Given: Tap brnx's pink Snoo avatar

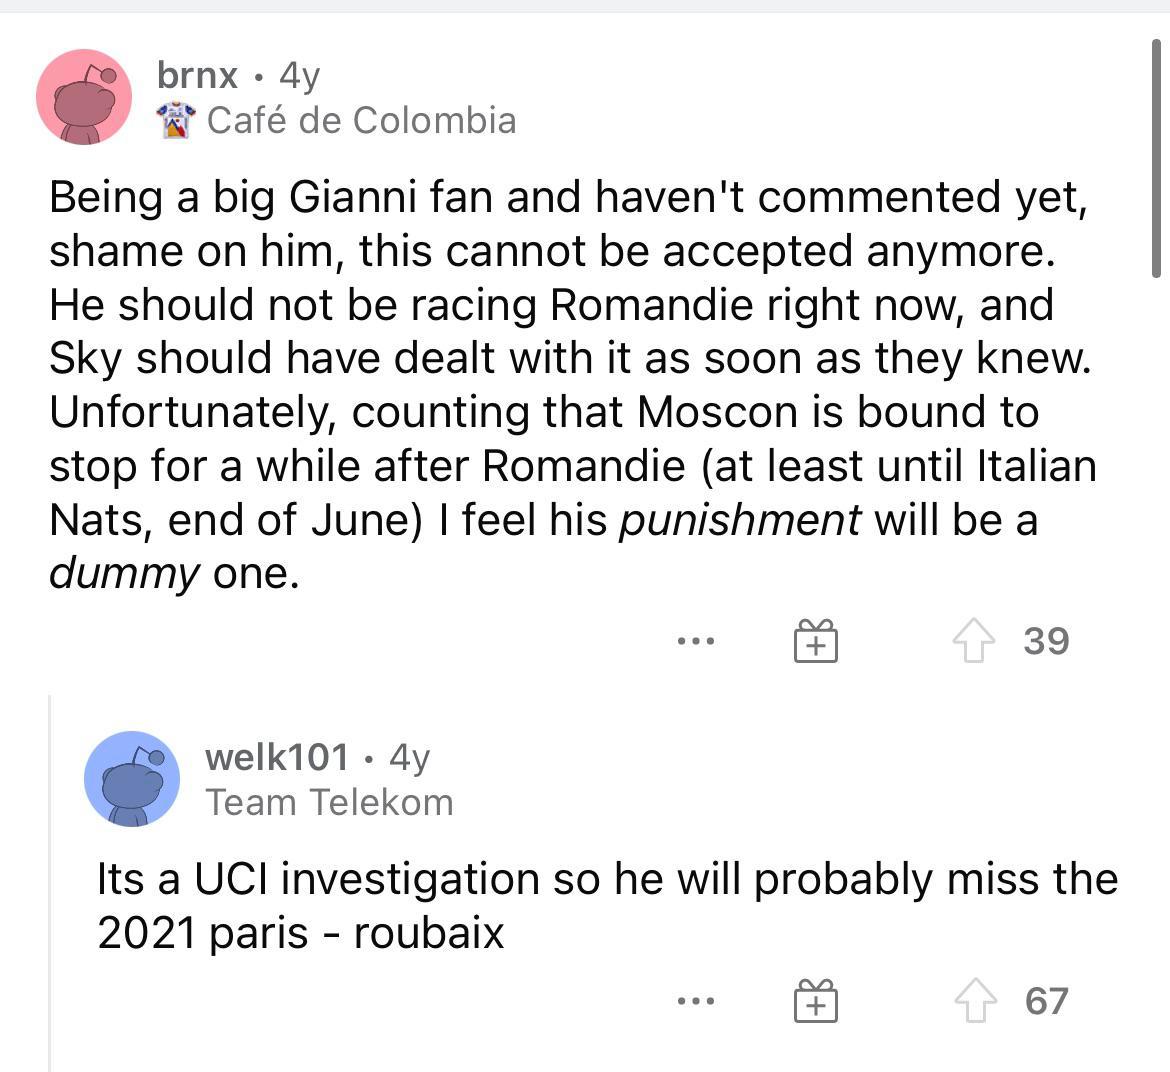Looking at the screenshot, I should pos(84,97).
